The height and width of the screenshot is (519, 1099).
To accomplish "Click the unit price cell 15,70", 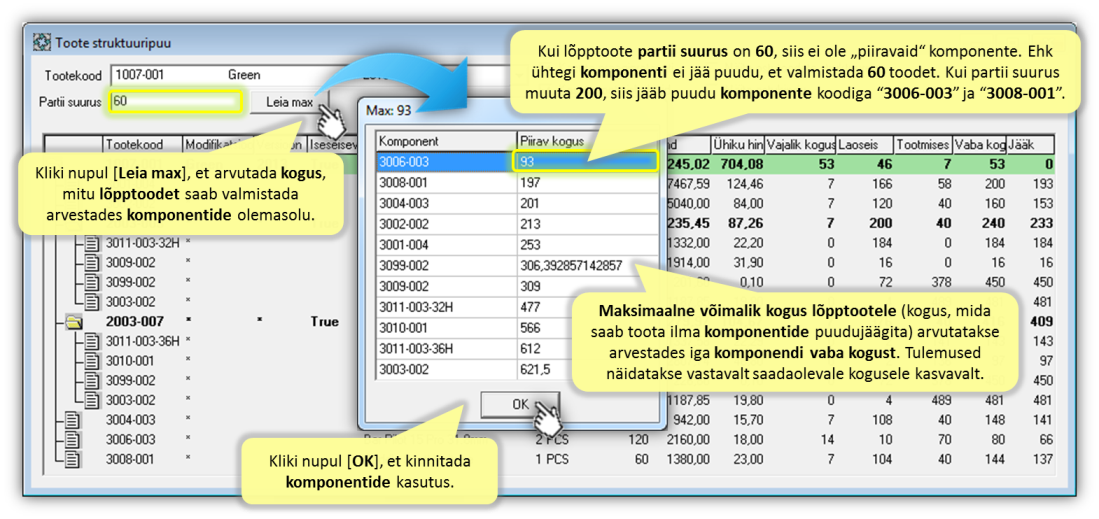I will point(748,420).
